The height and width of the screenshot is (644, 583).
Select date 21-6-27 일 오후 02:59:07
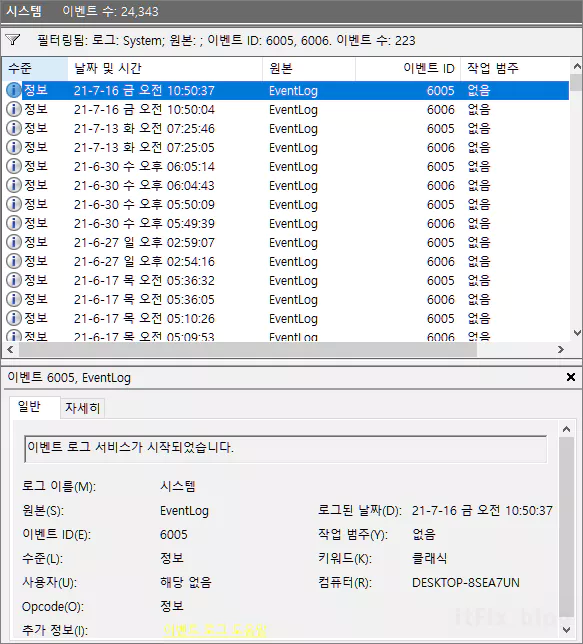144,242
